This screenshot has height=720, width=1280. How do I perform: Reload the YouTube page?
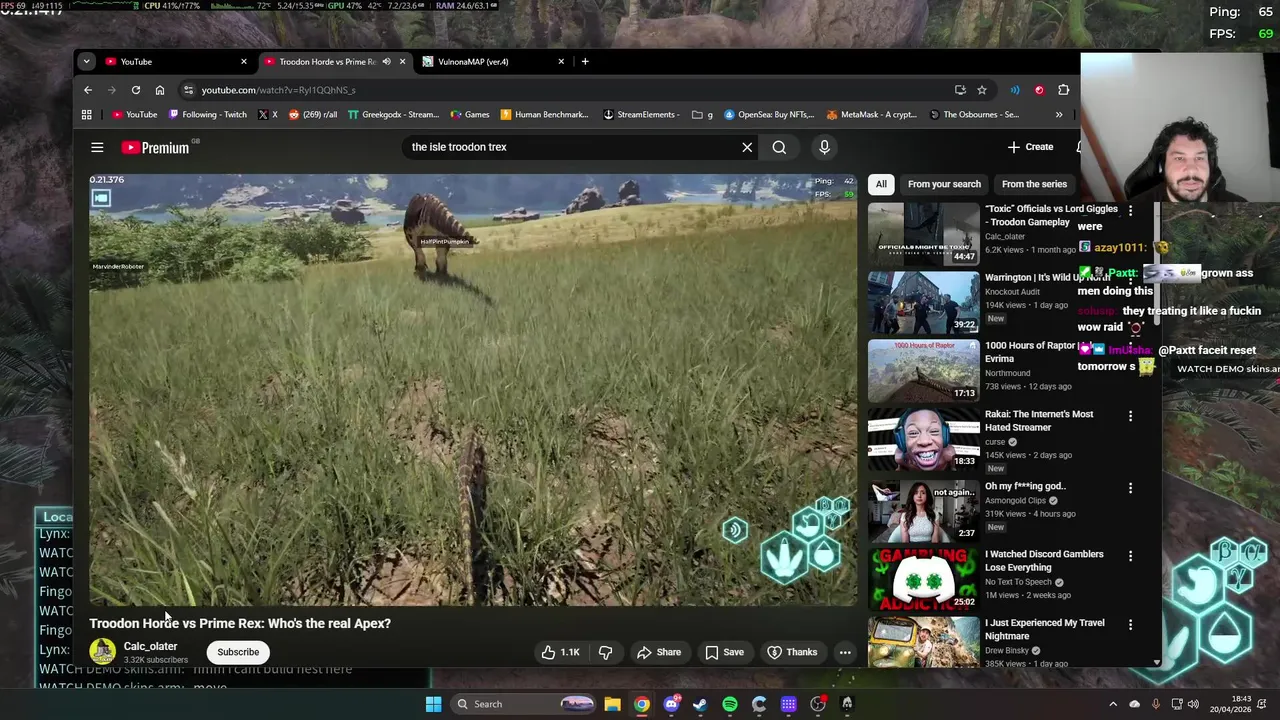(x=136, y=90)
